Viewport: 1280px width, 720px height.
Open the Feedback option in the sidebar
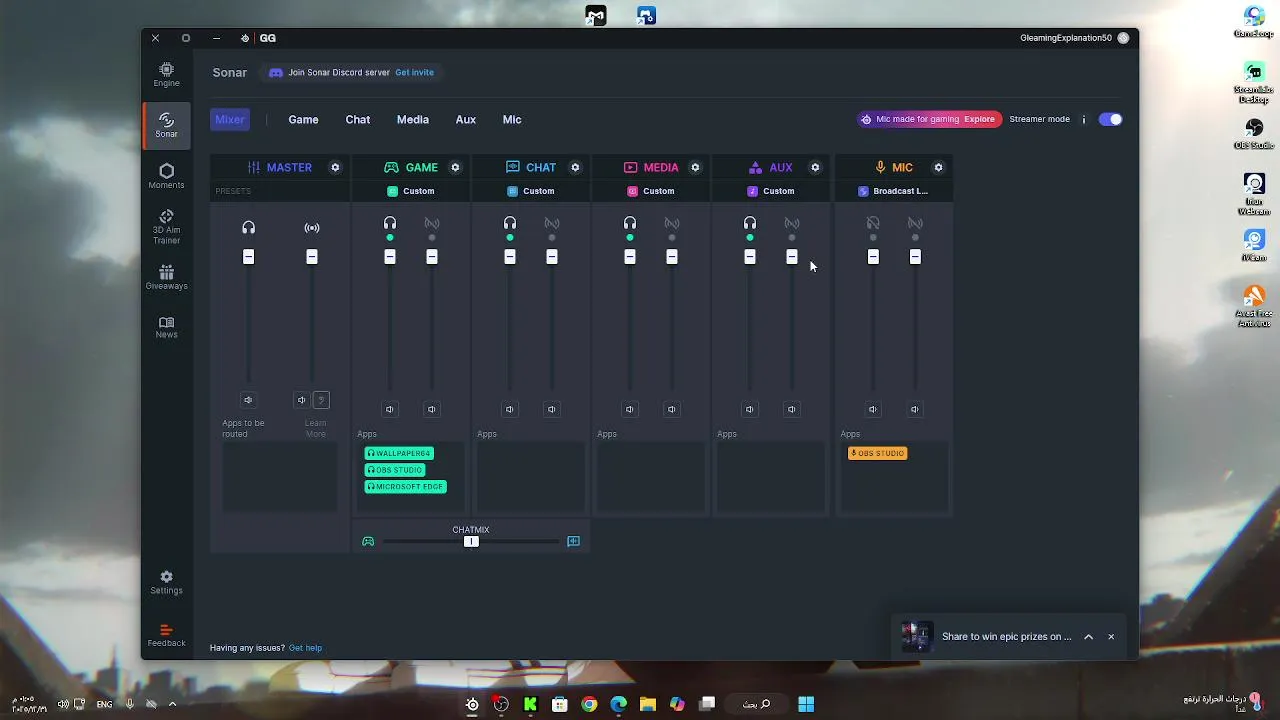click(166, 635)
